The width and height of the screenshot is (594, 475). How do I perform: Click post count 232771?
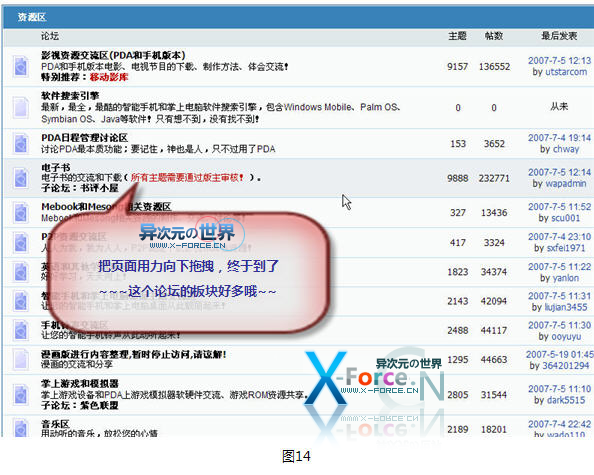point(494,178)
